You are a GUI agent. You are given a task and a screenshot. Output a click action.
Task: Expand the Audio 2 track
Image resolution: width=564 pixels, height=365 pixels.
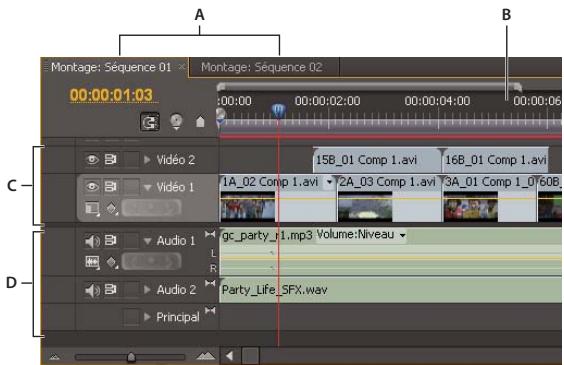(x=147, y=289)
